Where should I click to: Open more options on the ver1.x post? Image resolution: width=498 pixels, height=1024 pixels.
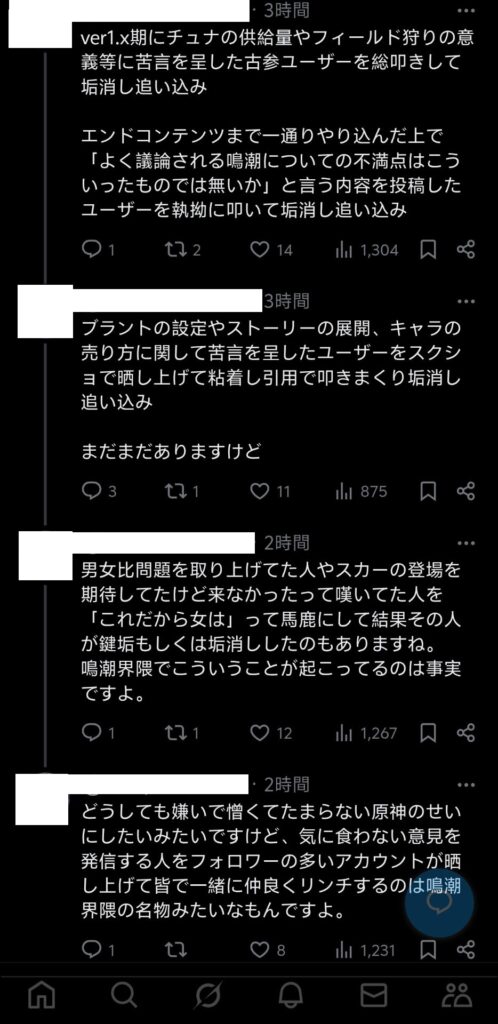[466, 10]
